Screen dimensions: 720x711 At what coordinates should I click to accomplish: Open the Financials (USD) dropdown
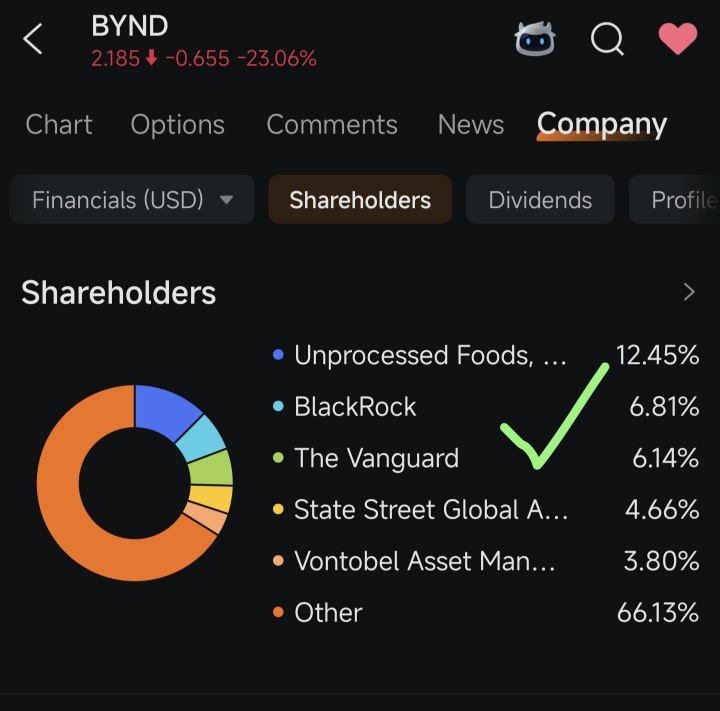click(x=132, y=199)
